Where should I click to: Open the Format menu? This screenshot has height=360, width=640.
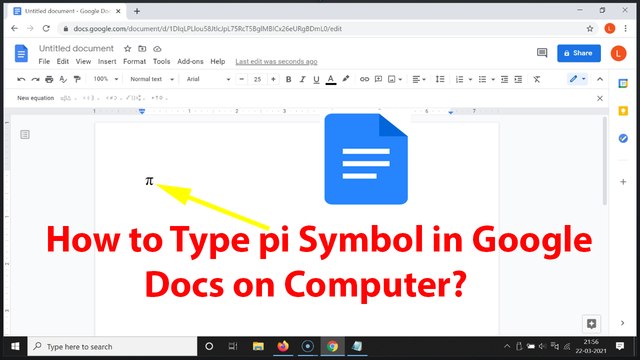click(134, 62)
